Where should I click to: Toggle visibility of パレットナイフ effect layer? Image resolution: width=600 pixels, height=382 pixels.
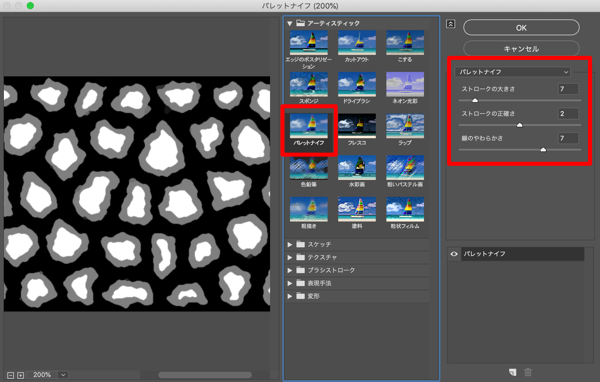click(454, 254)
